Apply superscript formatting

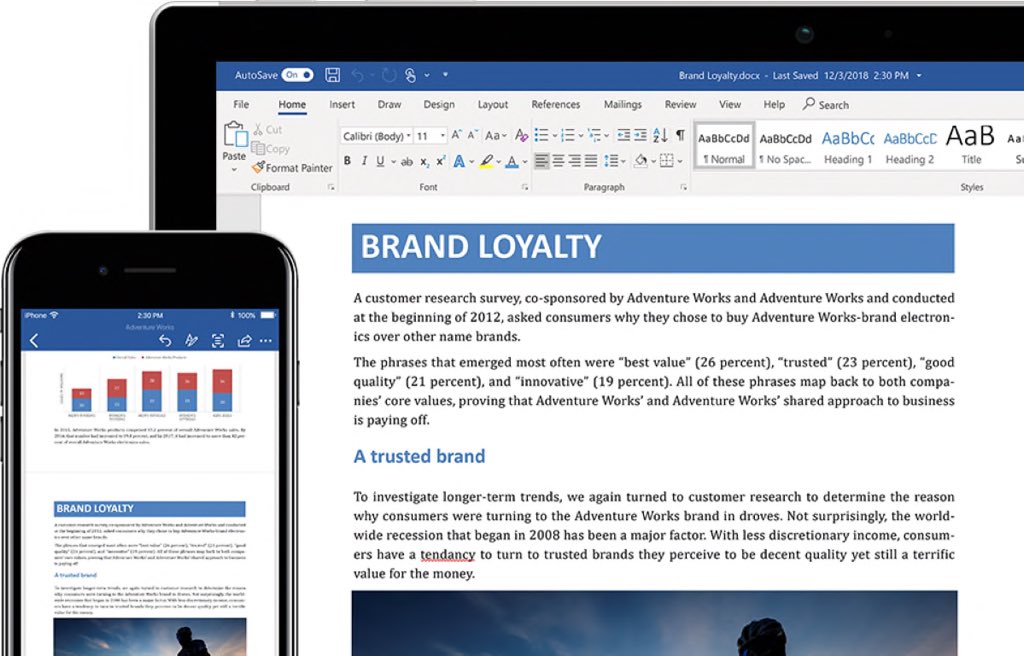(x=441, y=161)
